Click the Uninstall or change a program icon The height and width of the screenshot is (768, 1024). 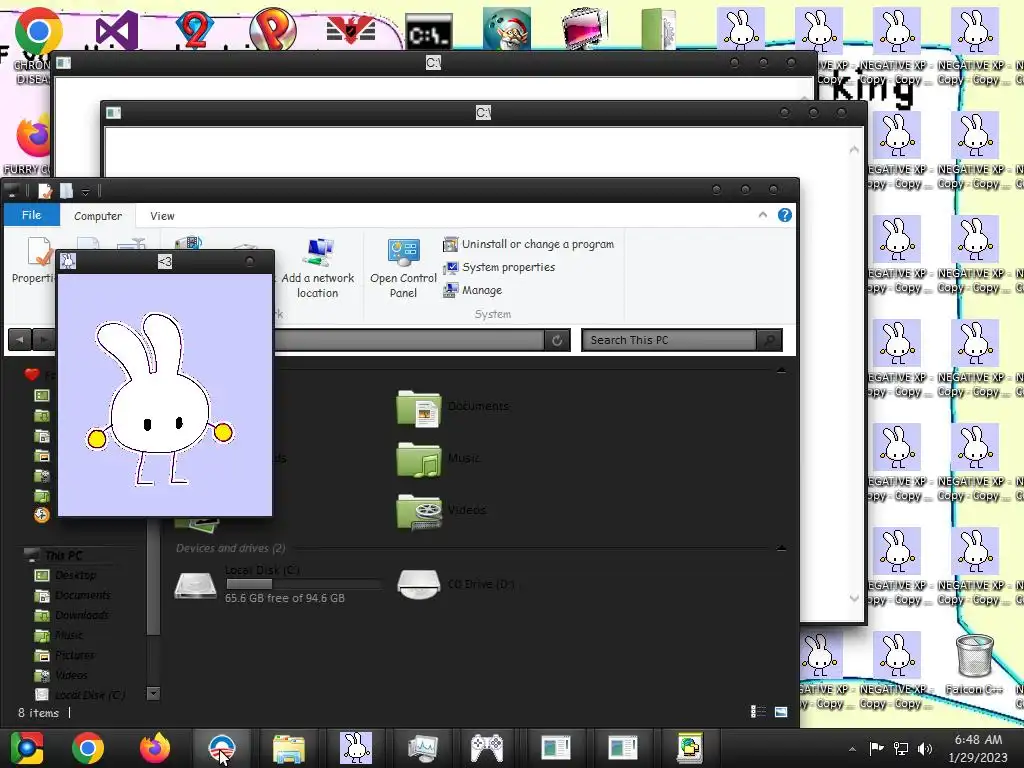450,245
